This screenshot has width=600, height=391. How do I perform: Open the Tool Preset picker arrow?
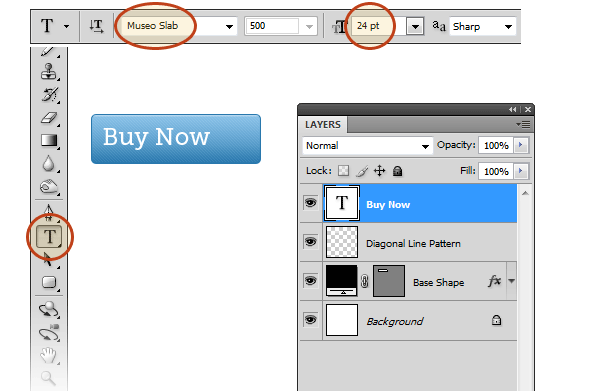click(67, 26)
